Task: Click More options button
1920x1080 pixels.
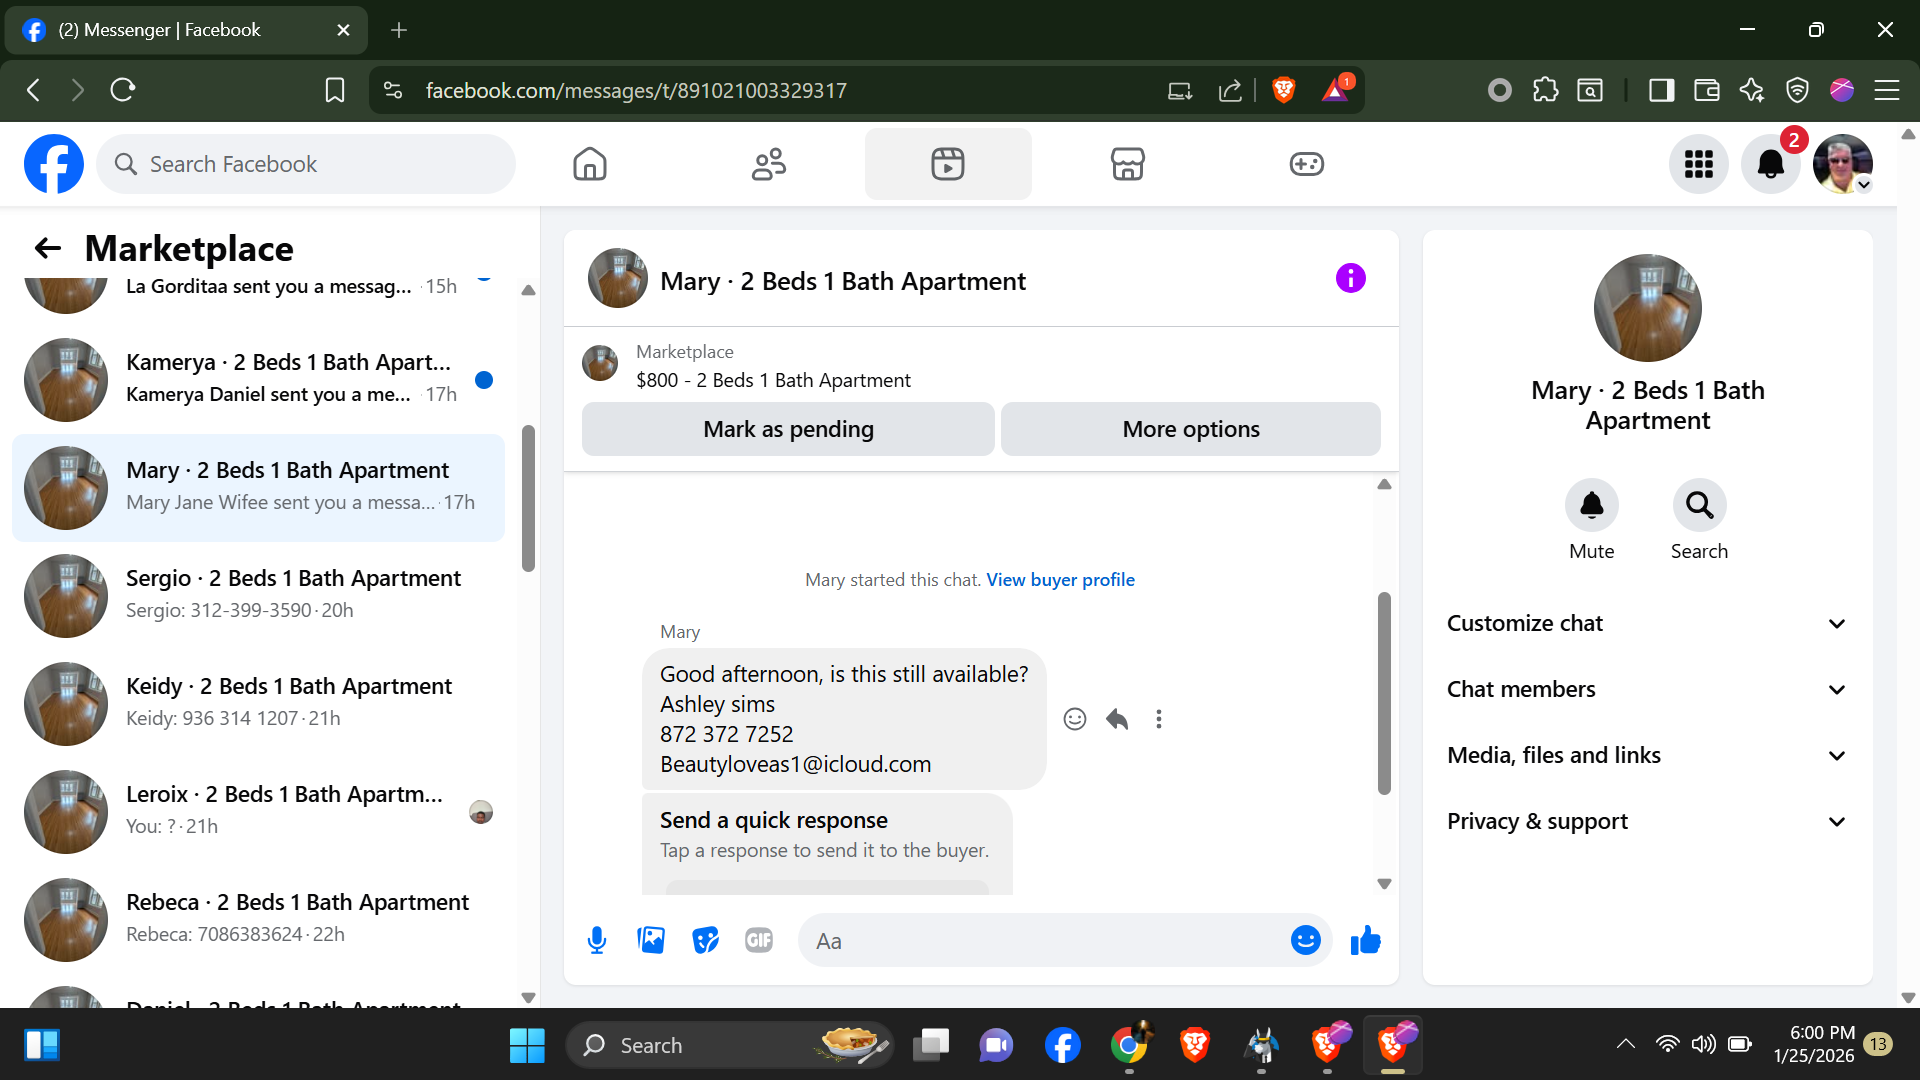Action: [x=1191, y=429]
